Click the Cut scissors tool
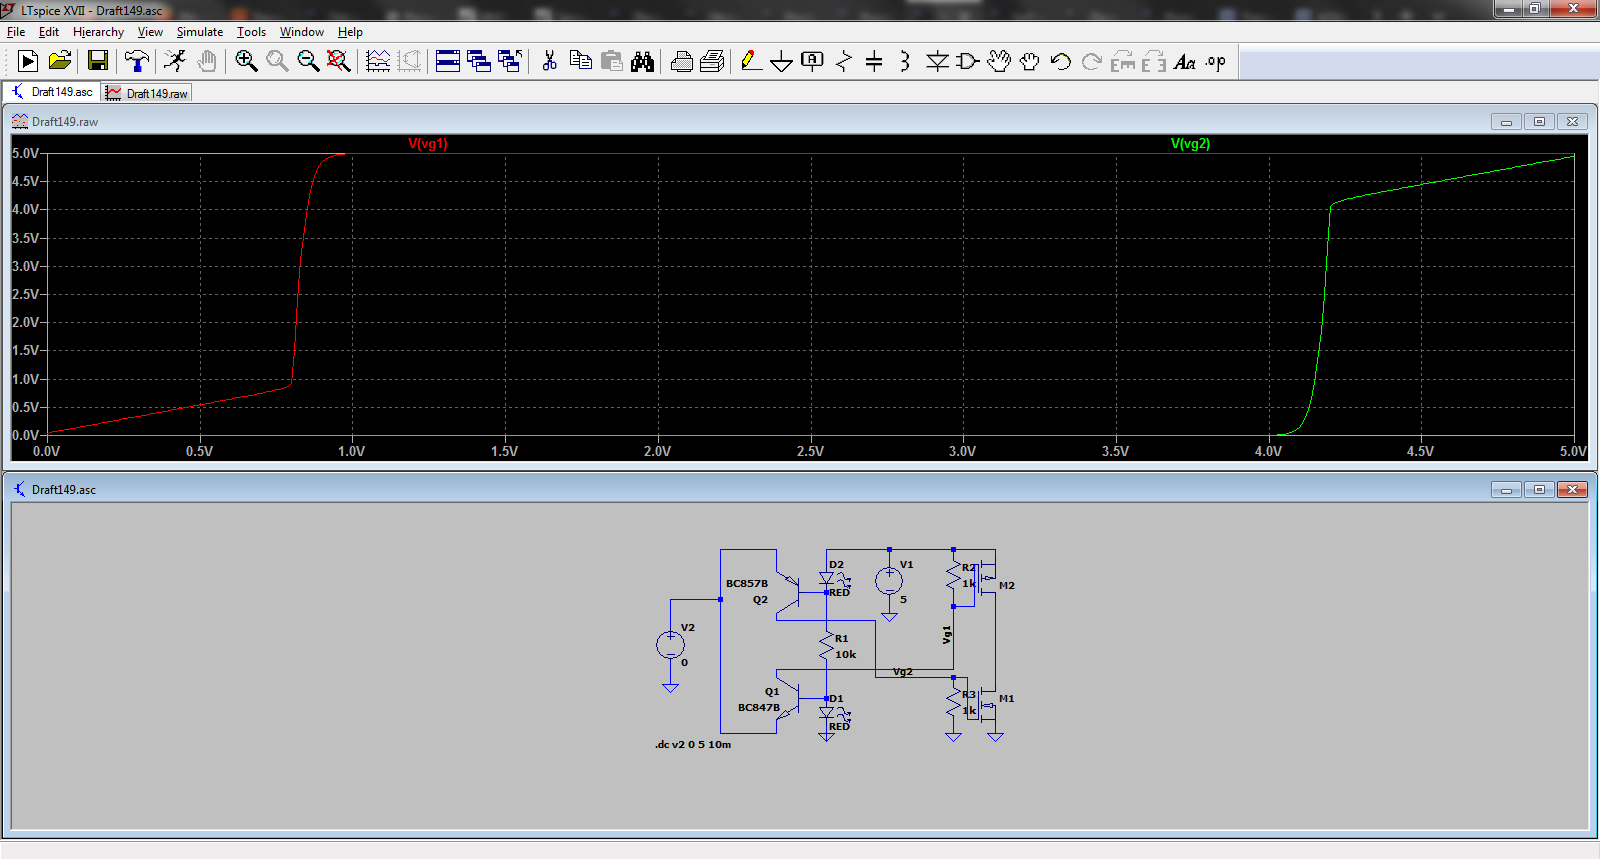1600x860 pixels. [549, 62]
